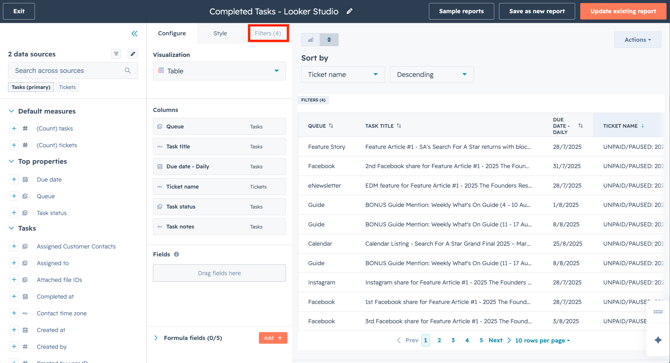Open the Actions dropdown
Viewport: 670px width, 363px height.
(x=638, y=40)
